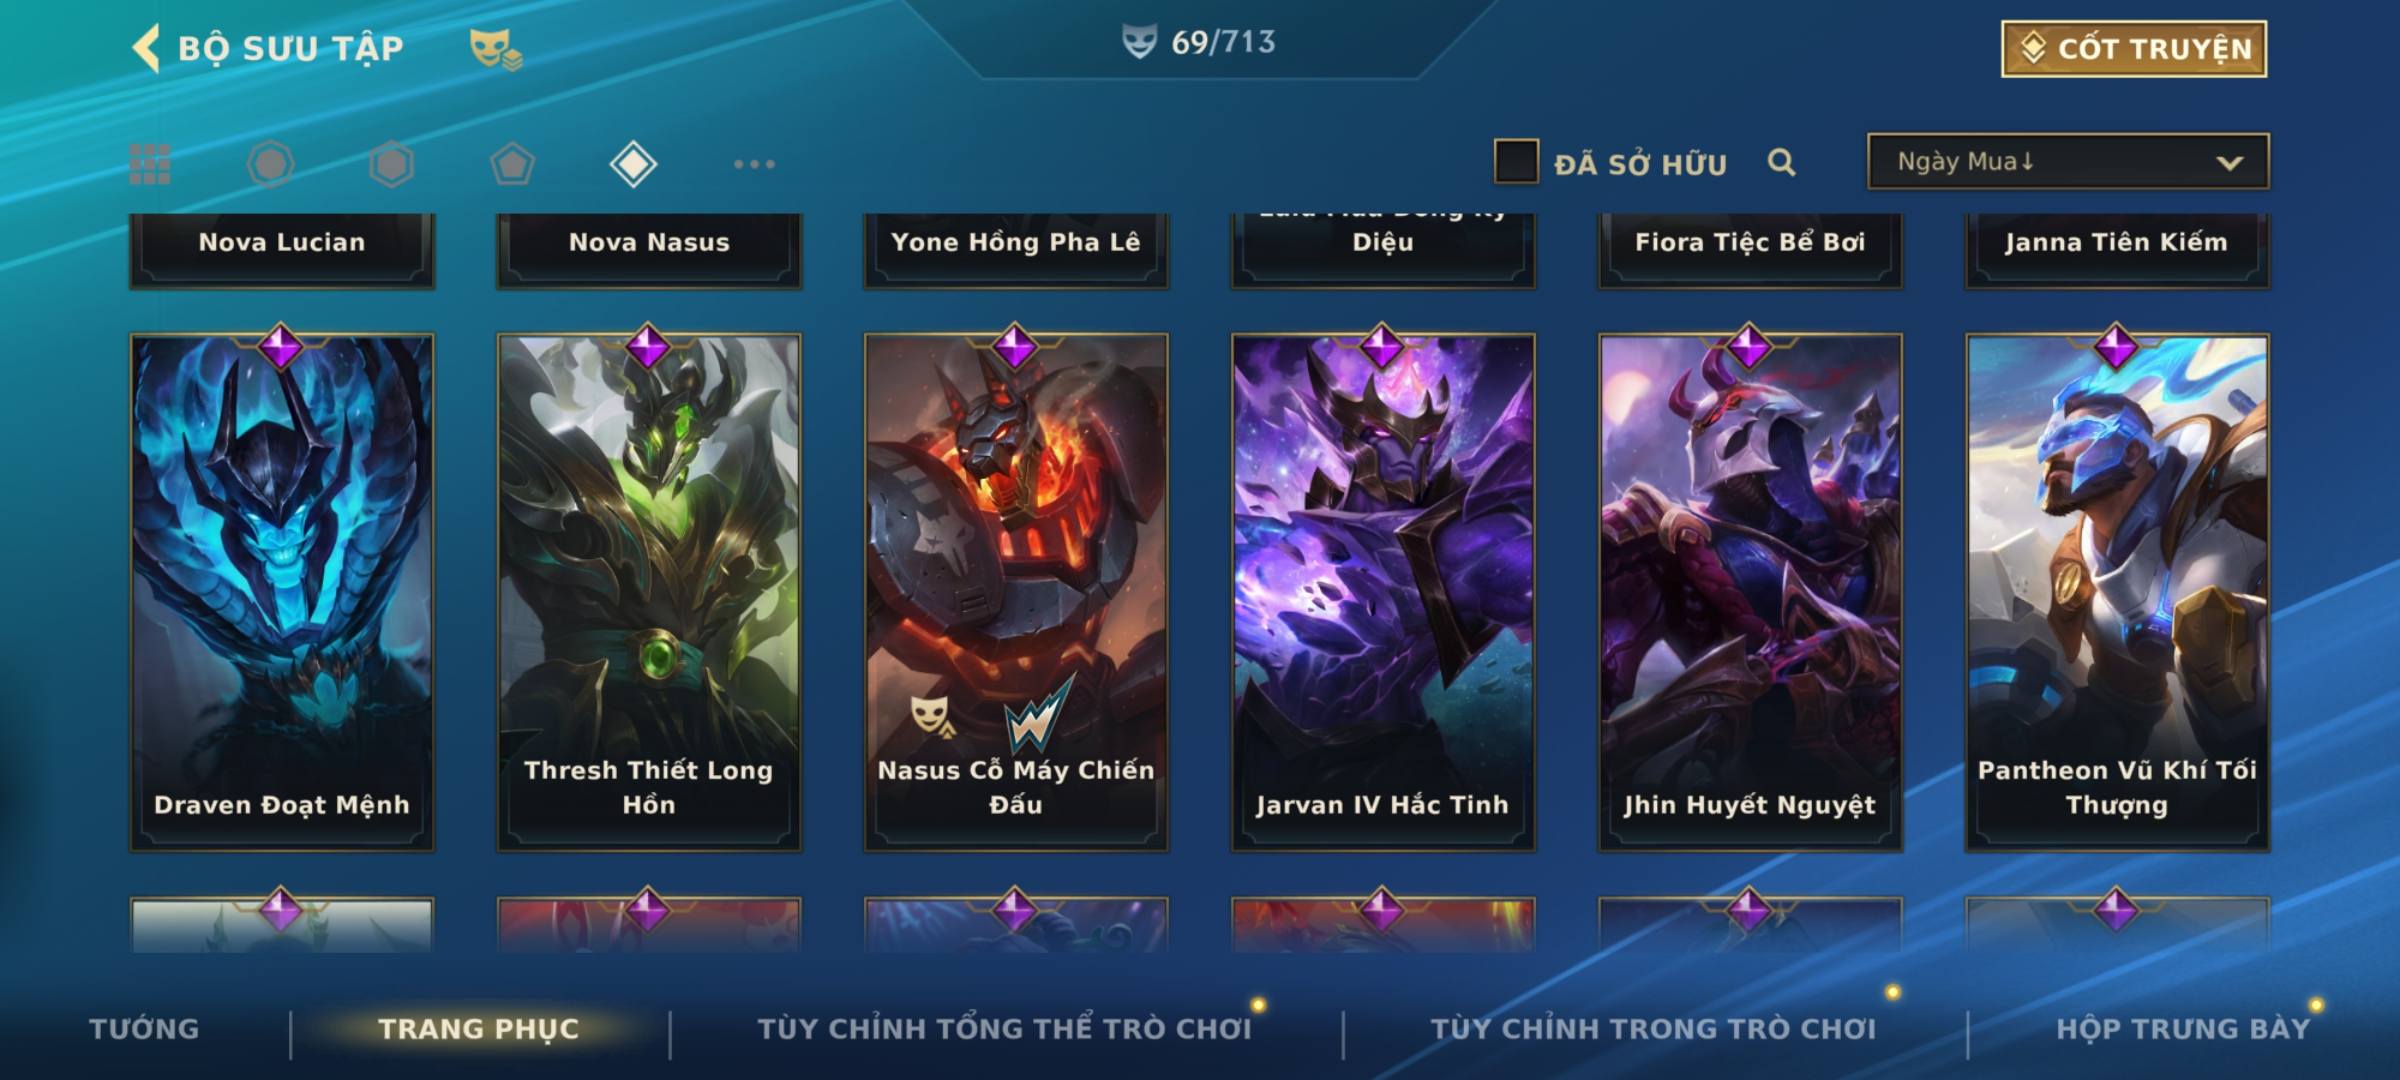Open the three-dots more filters icon

click(754, 164)
